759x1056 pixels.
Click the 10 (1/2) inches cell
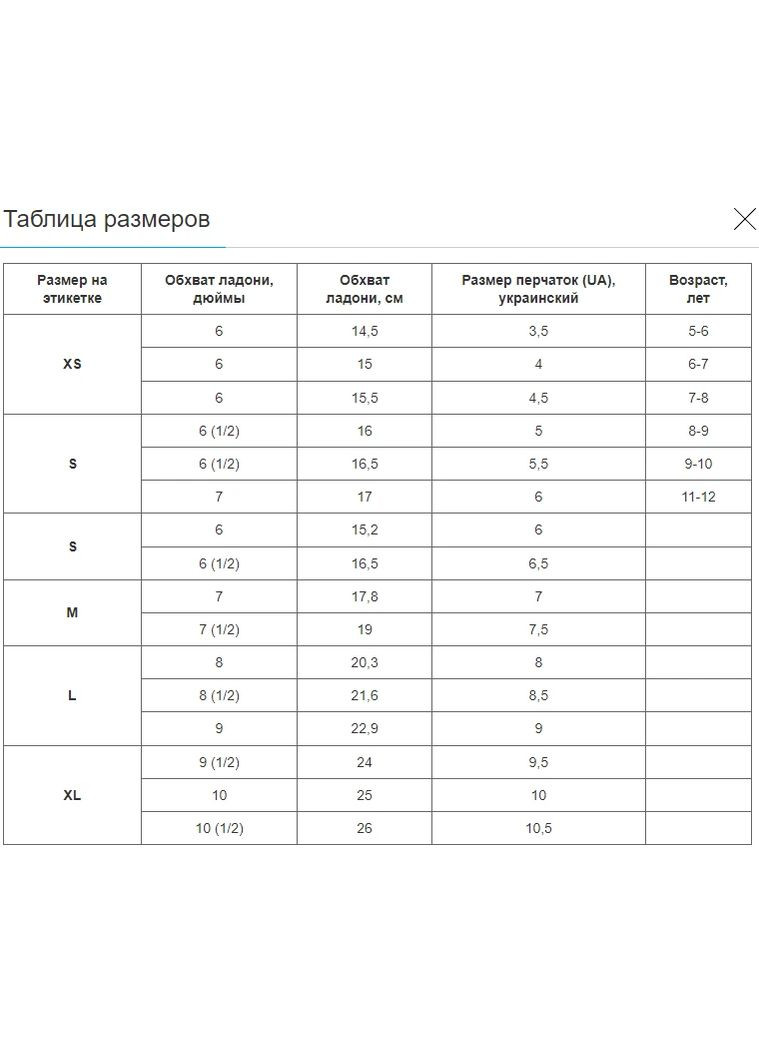coord(219,828)
